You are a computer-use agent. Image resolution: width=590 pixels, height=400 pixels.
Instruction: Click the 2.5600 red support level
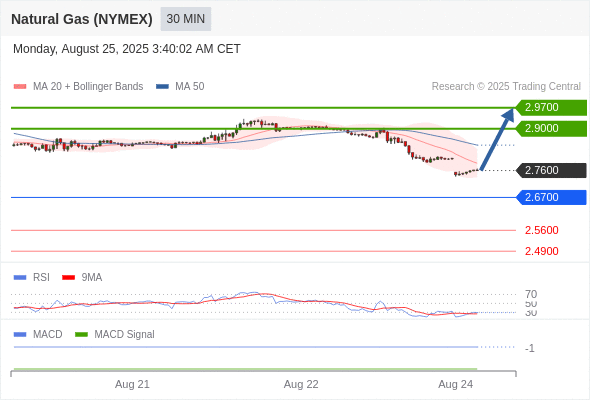pos(541,230)
